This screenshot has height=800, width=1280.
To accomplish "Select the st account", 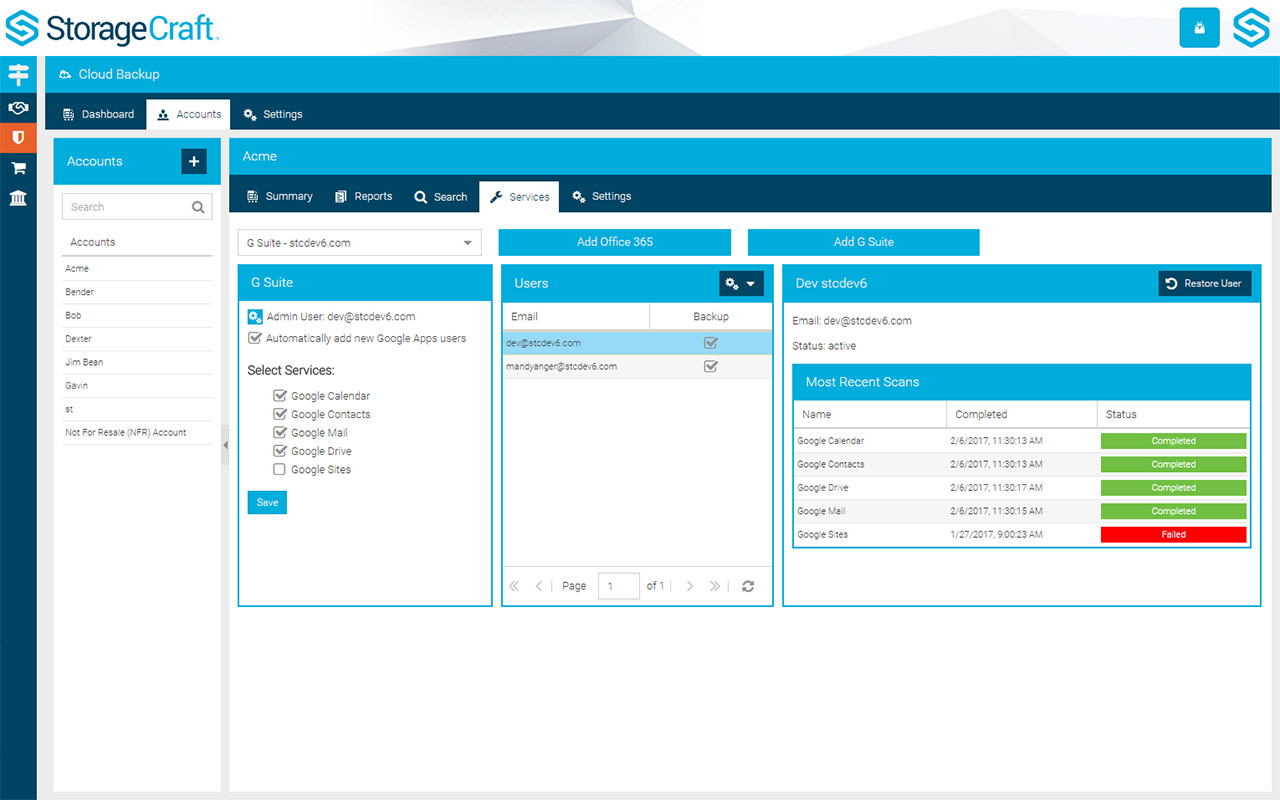I will [x=137, y=409].
